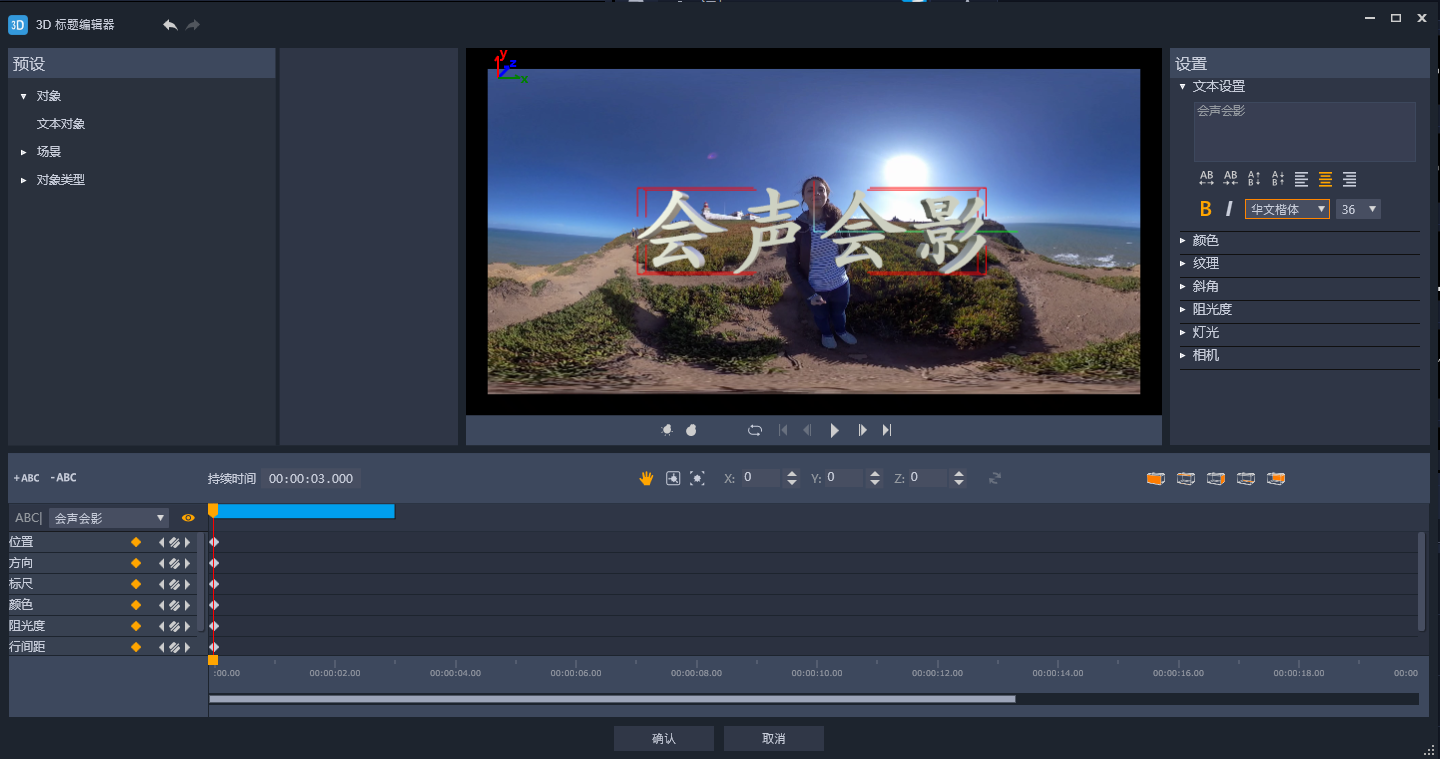Screen dimensions: 1440x759
Task: Redo the edit with the forward arrow
Action: 193,25
